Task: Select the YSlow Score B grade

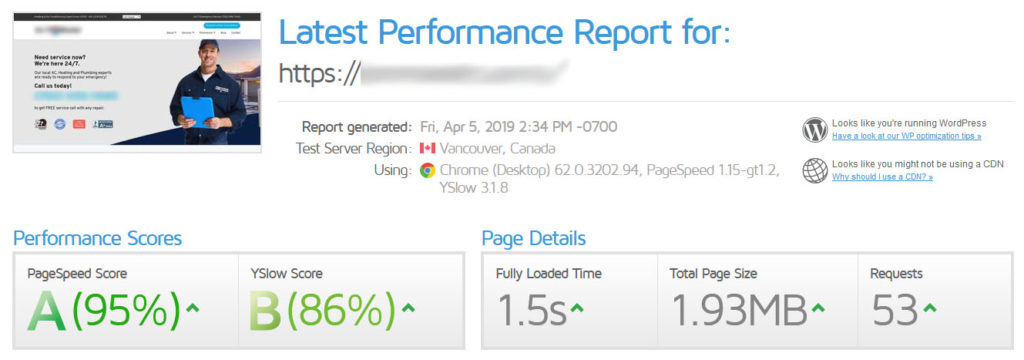Action: click(266, 310)
